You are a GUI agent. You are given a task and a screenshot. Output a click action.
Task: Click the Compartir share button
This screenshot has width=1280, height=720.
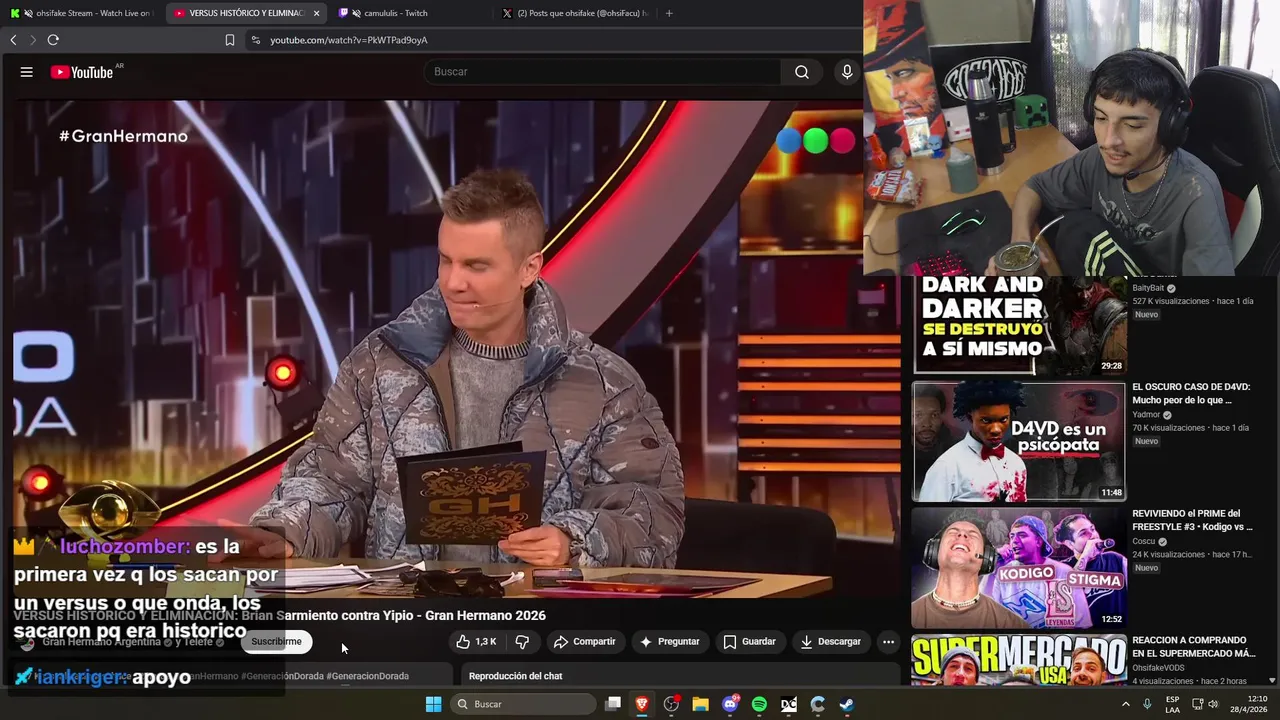pos(584,642)
